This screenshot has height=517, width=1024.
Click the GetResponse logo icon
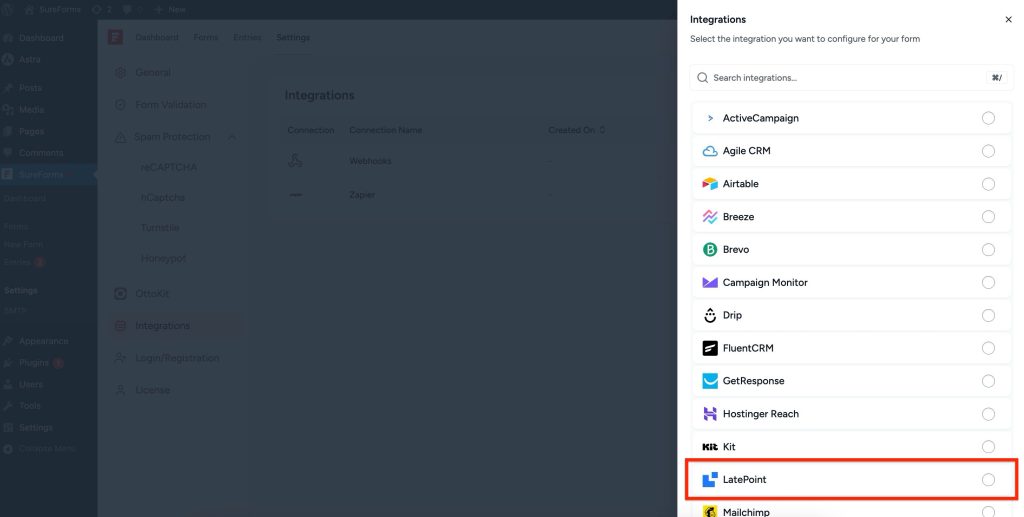(710, 381)
